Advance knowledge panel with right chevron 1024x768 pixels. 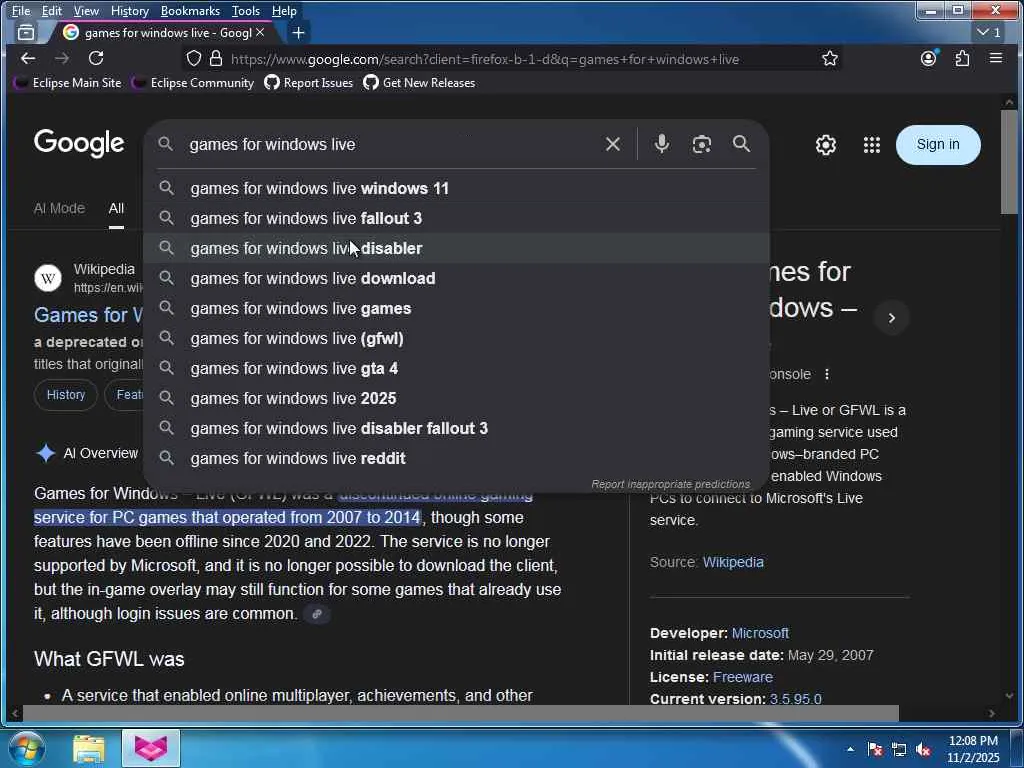[891, 318]
